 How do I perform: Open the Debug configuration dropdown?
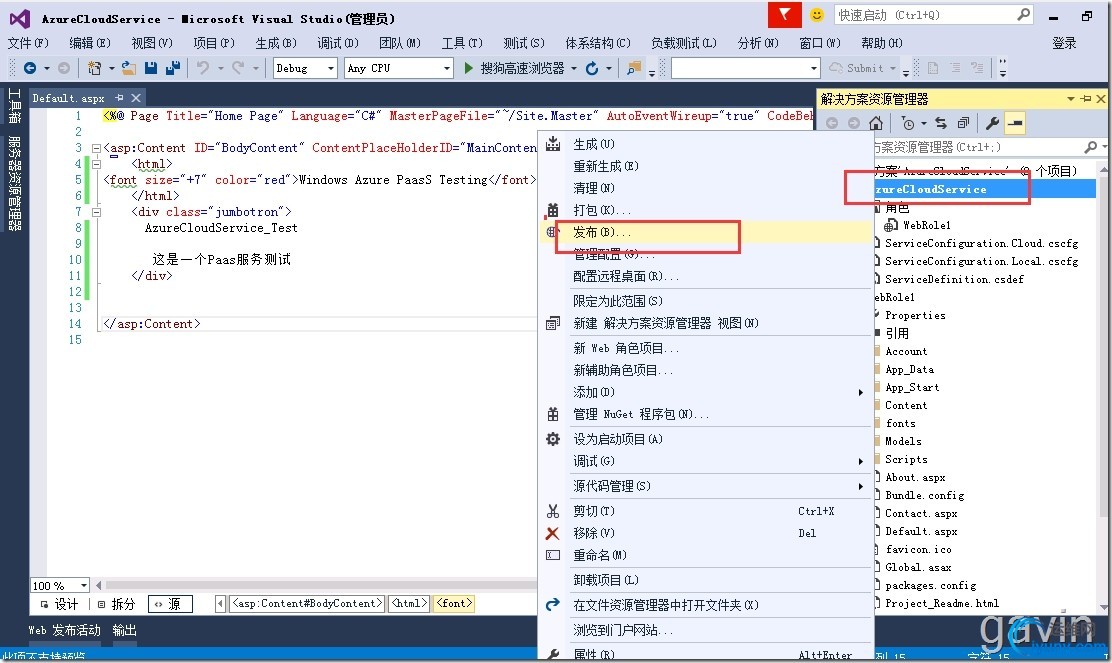coord(330,68)
